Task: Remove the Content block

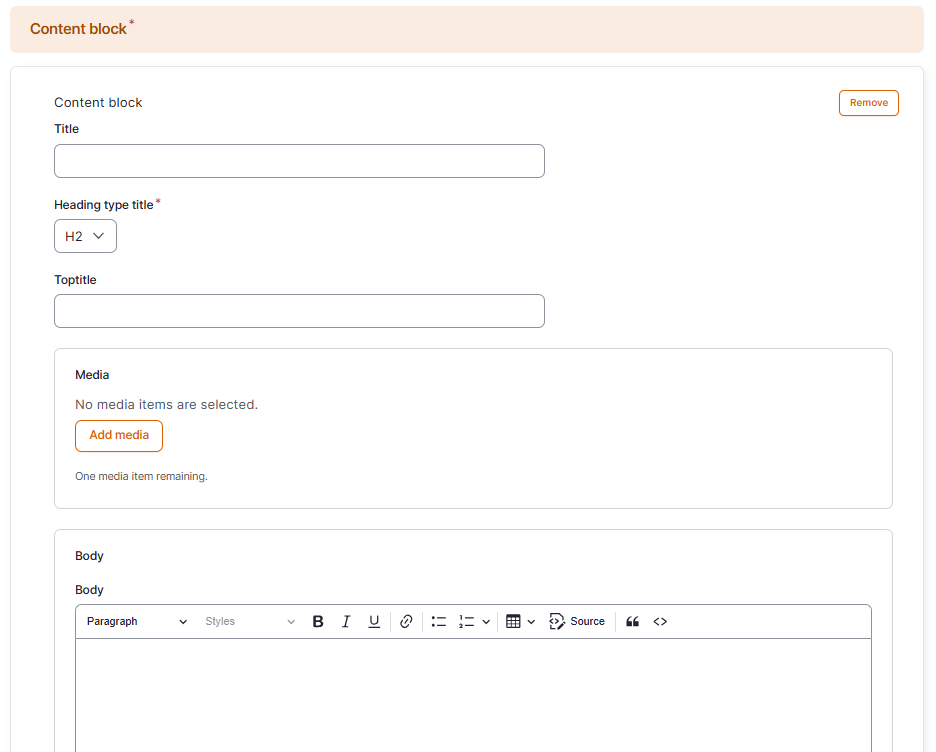Action: point(869,103)
